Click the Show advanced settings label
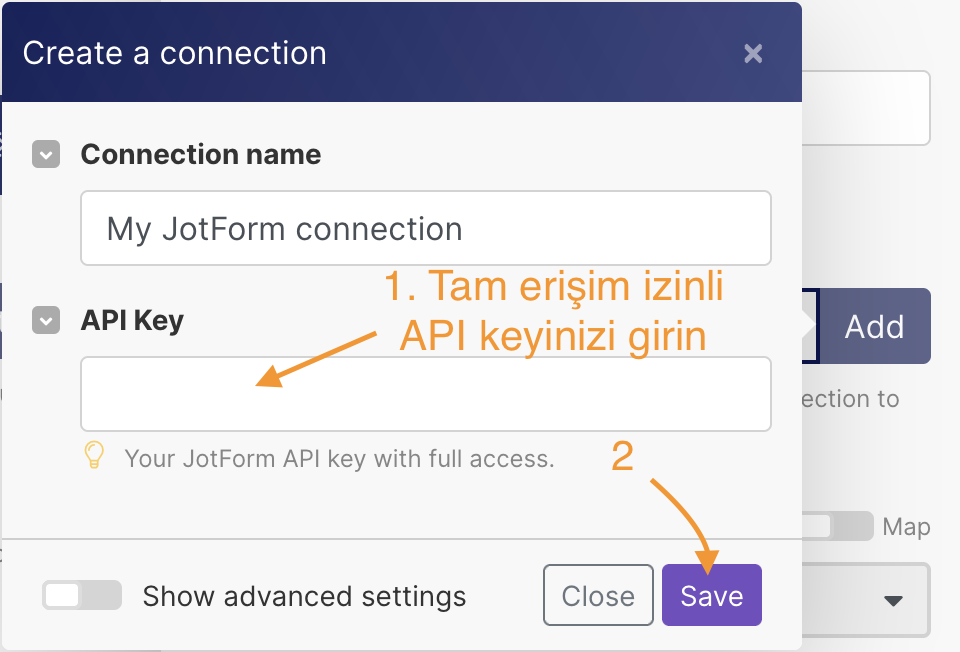Screen dimensions: 960x652 pos(304,597)
